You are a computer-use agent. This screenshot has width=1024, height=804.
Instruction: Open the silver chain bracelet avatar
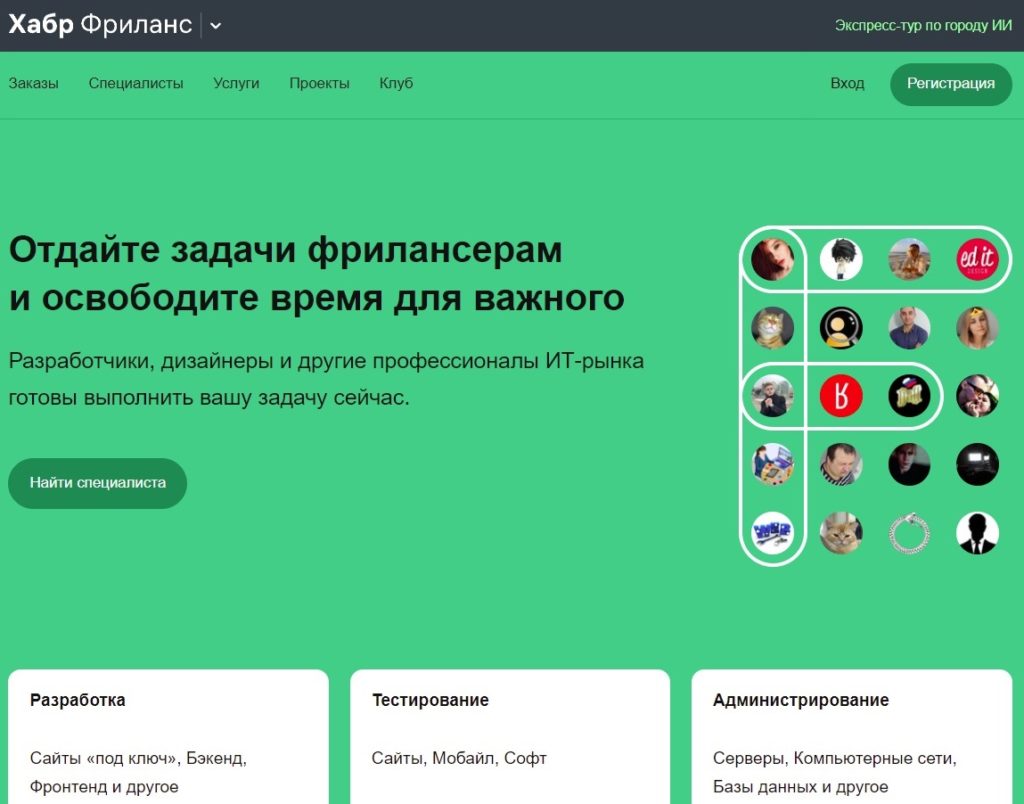[909, 533]
